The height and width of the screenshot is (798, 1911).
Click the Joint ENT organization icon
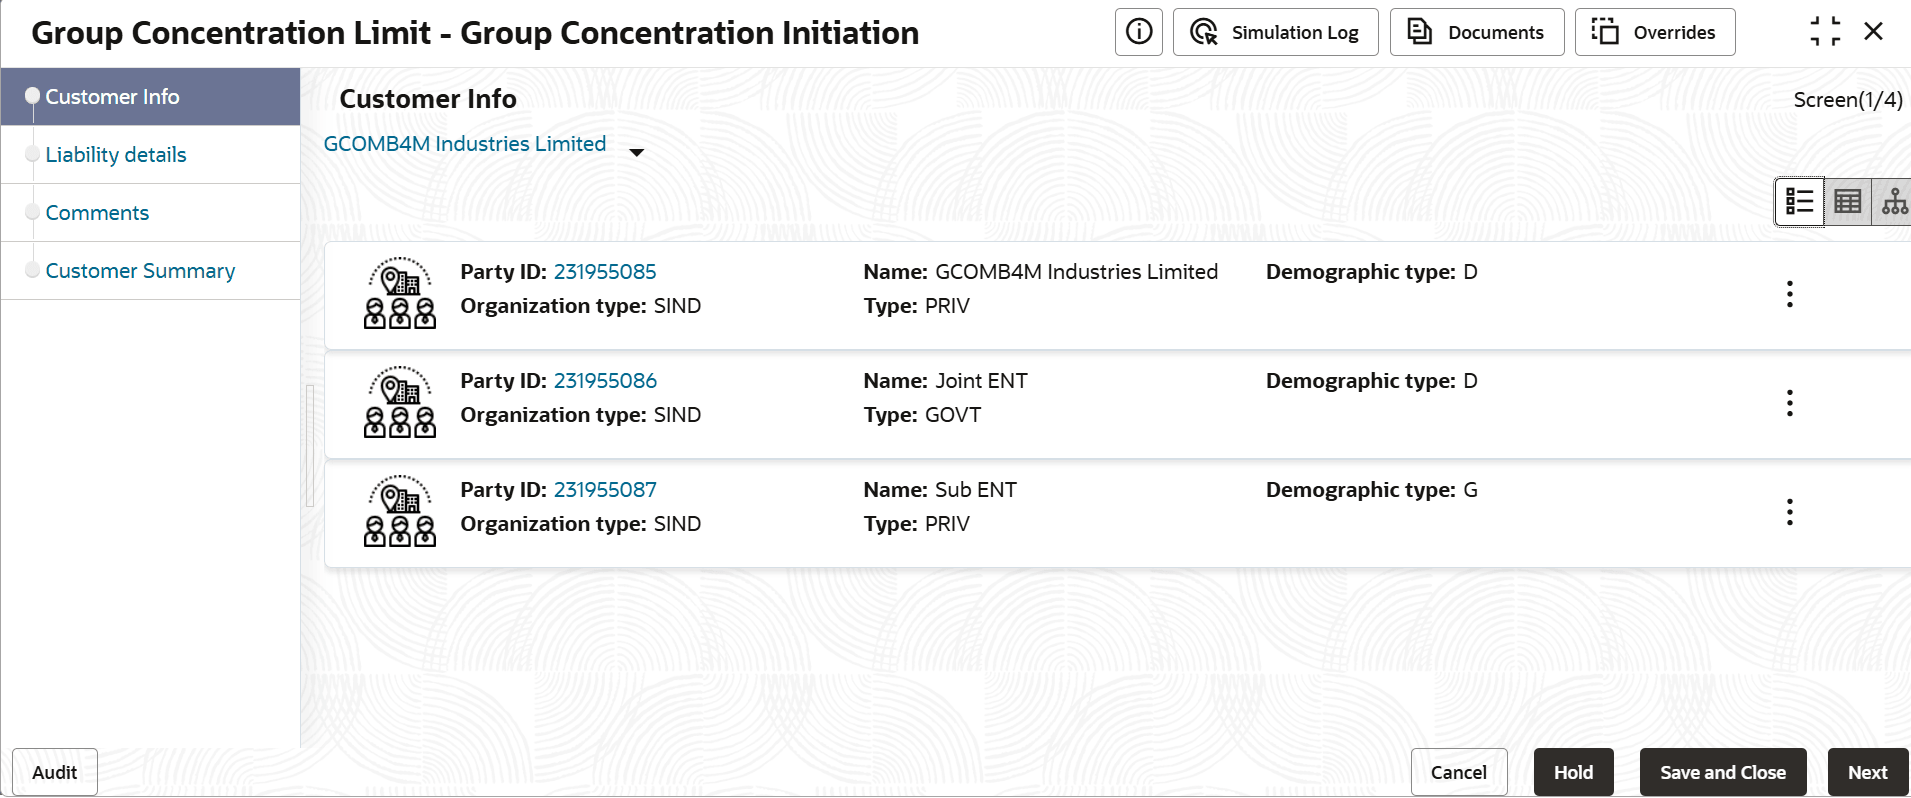click(400, 402)
